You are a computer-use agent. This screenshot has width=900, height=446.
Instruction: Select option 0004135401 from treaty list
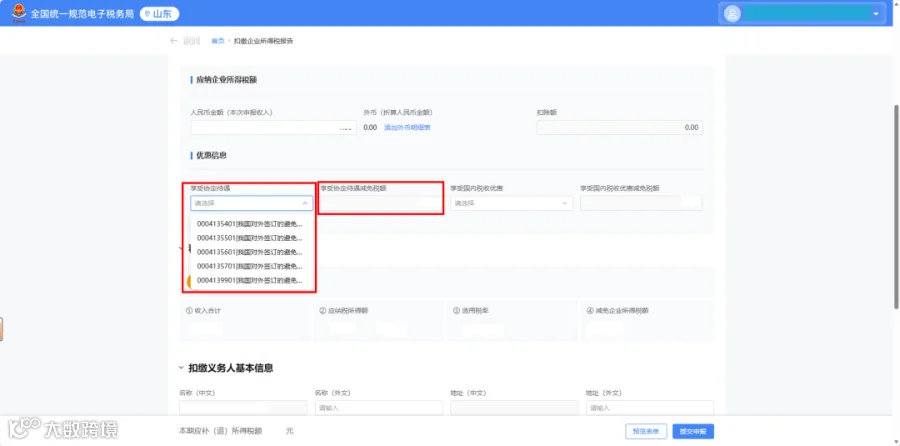pyautogui.click(x=251, y=224)
